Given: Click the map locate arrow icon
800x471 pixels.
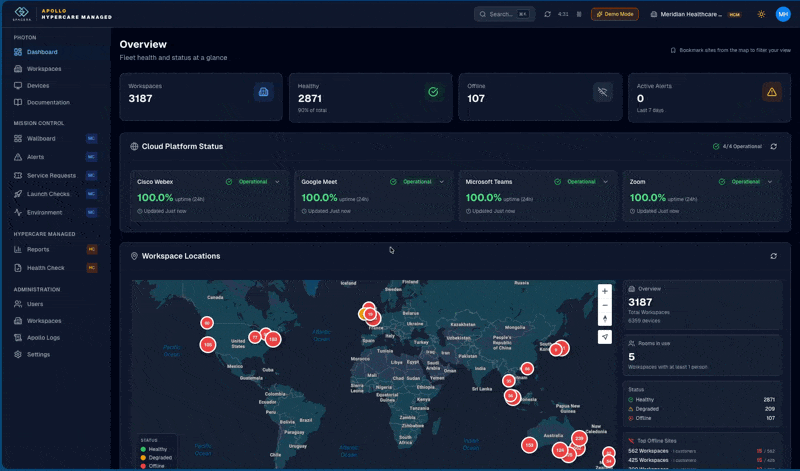Looking at the screenshot, I should [605, 337].
